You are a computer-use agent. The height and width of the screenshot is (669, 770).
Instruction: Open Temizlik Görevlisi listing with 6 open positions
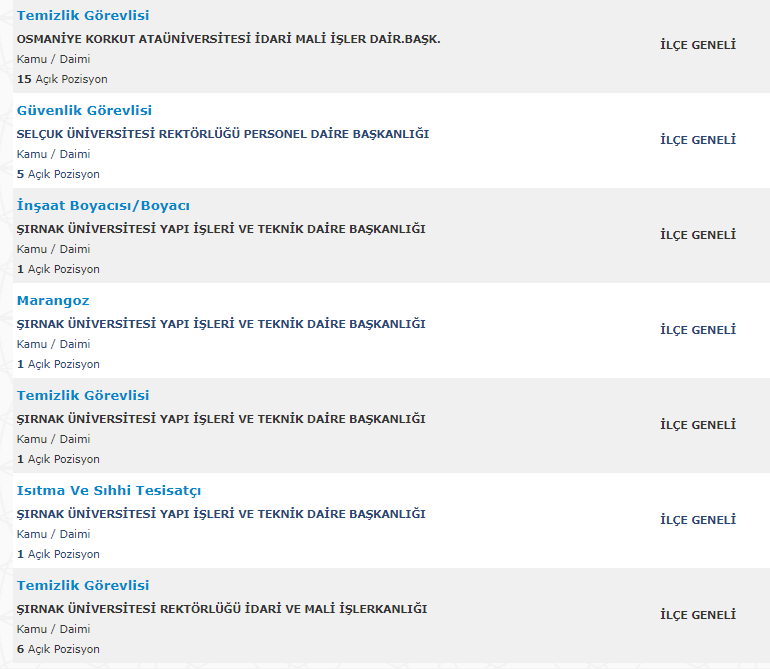(x=83, y=585)
